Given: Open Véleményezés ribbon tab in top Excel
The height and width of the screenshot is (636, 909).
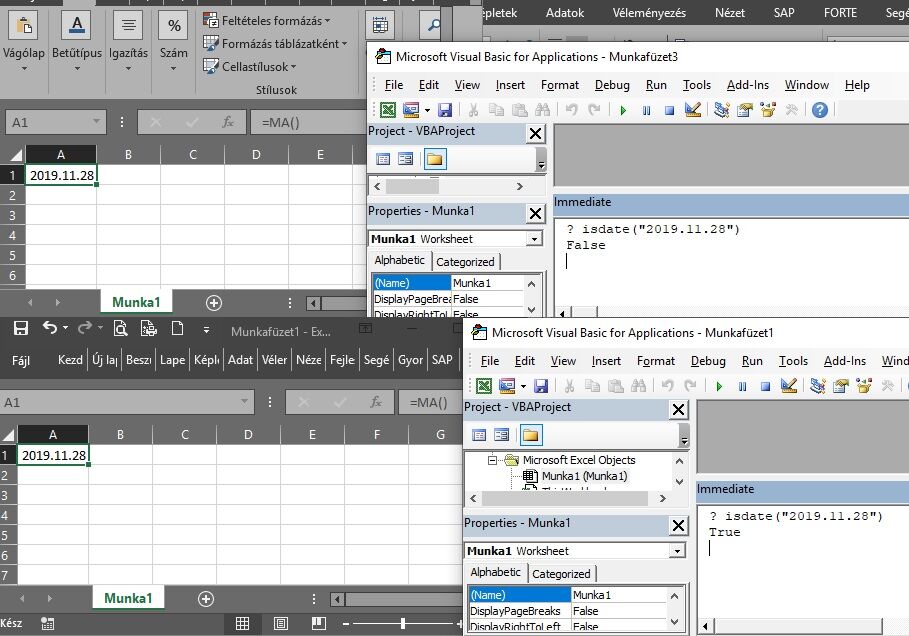Looking at the screenshot, I should tap(649, 13).
